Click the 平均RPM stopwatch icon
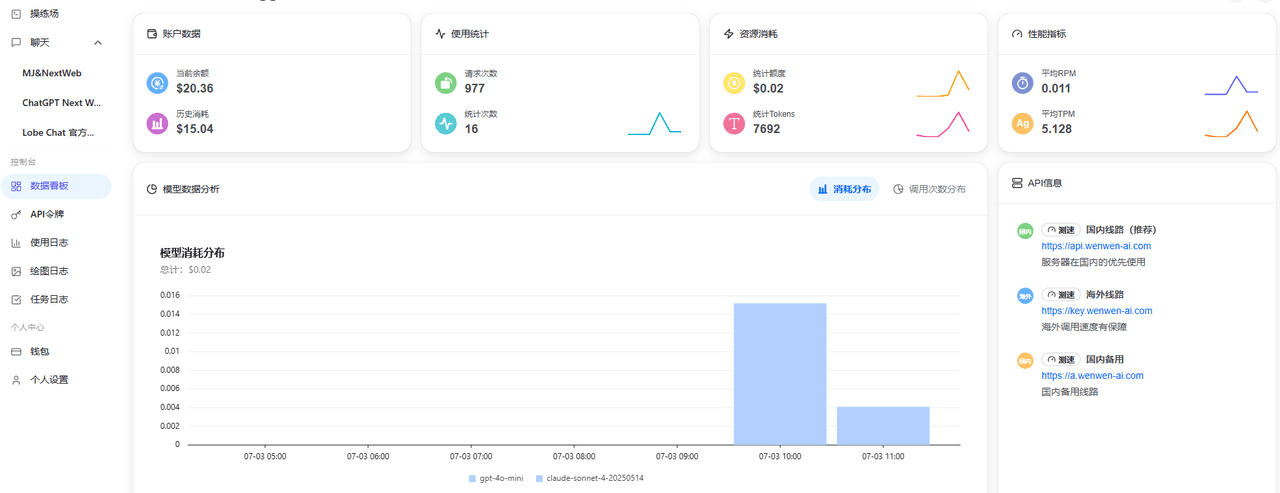 pyautogui.click(x=1022, y=83)
